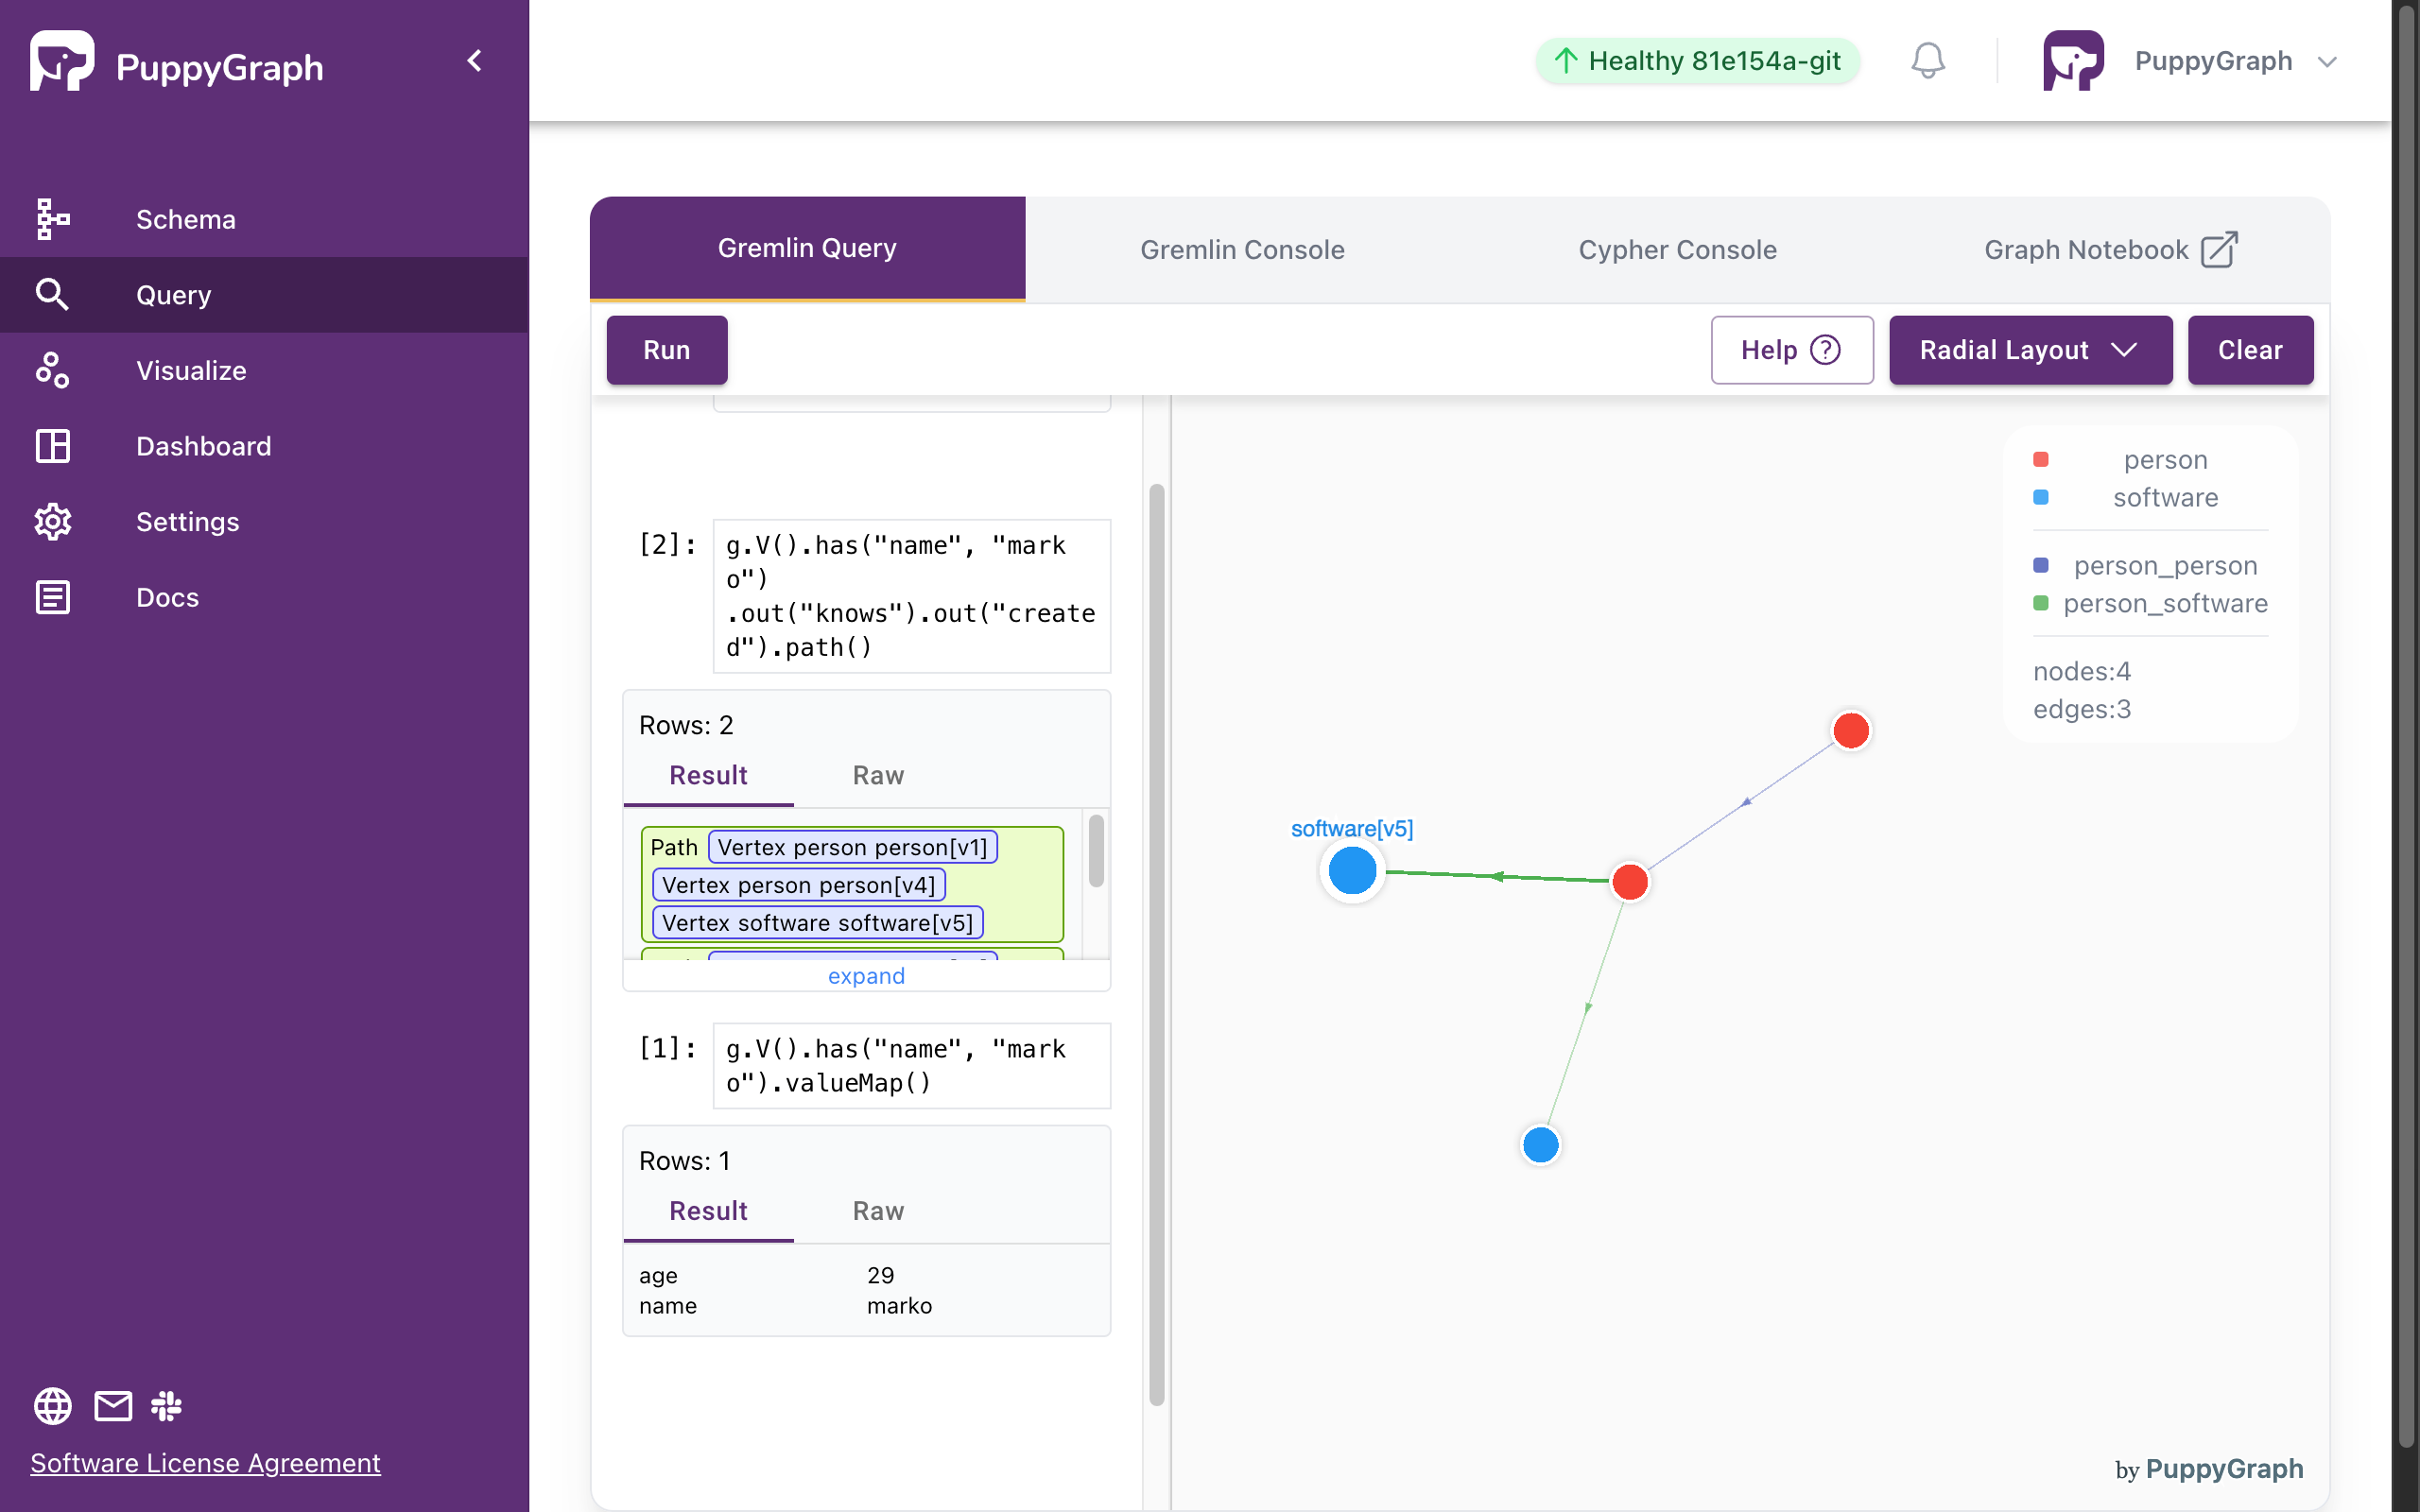
Task: Open the Visualize panel icon
Action: 52,369
